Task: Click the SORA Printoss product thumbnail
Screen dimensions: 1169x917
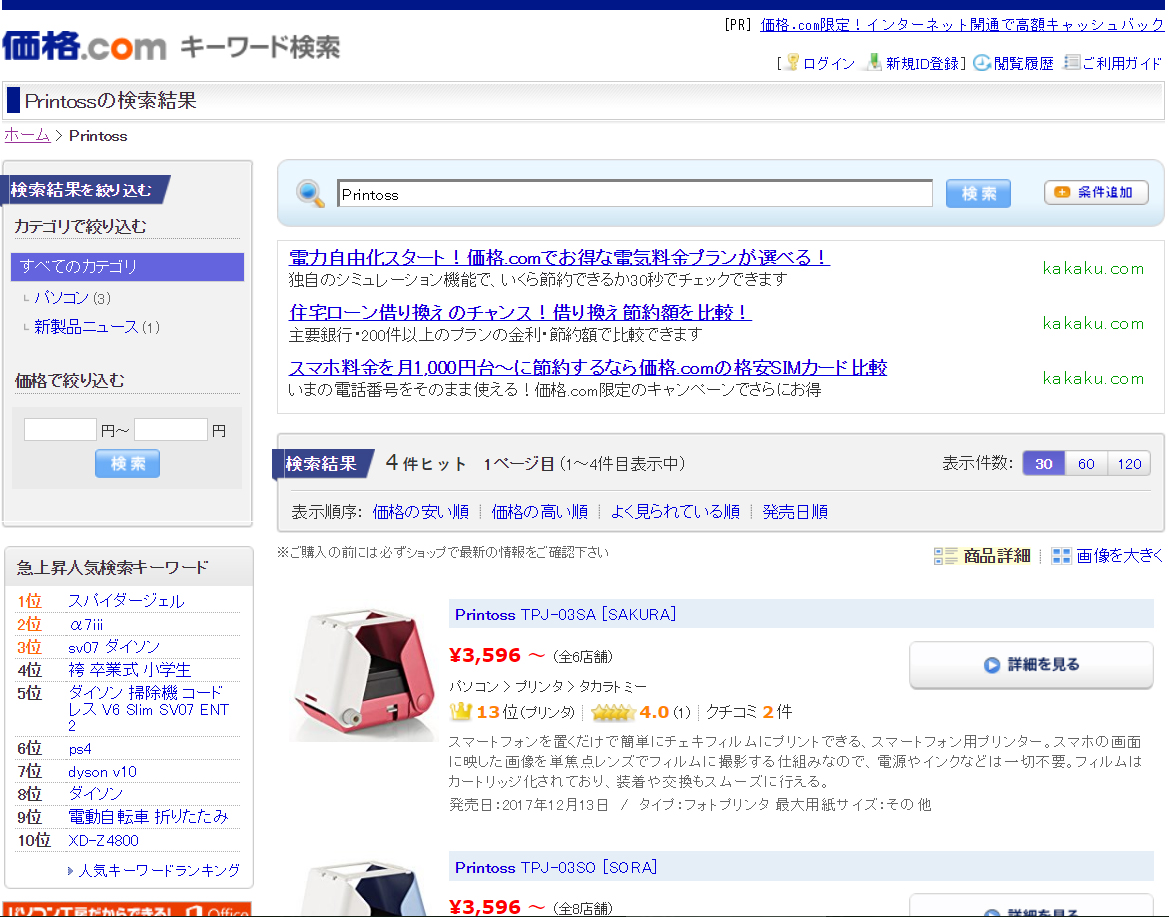Action: 364,889
